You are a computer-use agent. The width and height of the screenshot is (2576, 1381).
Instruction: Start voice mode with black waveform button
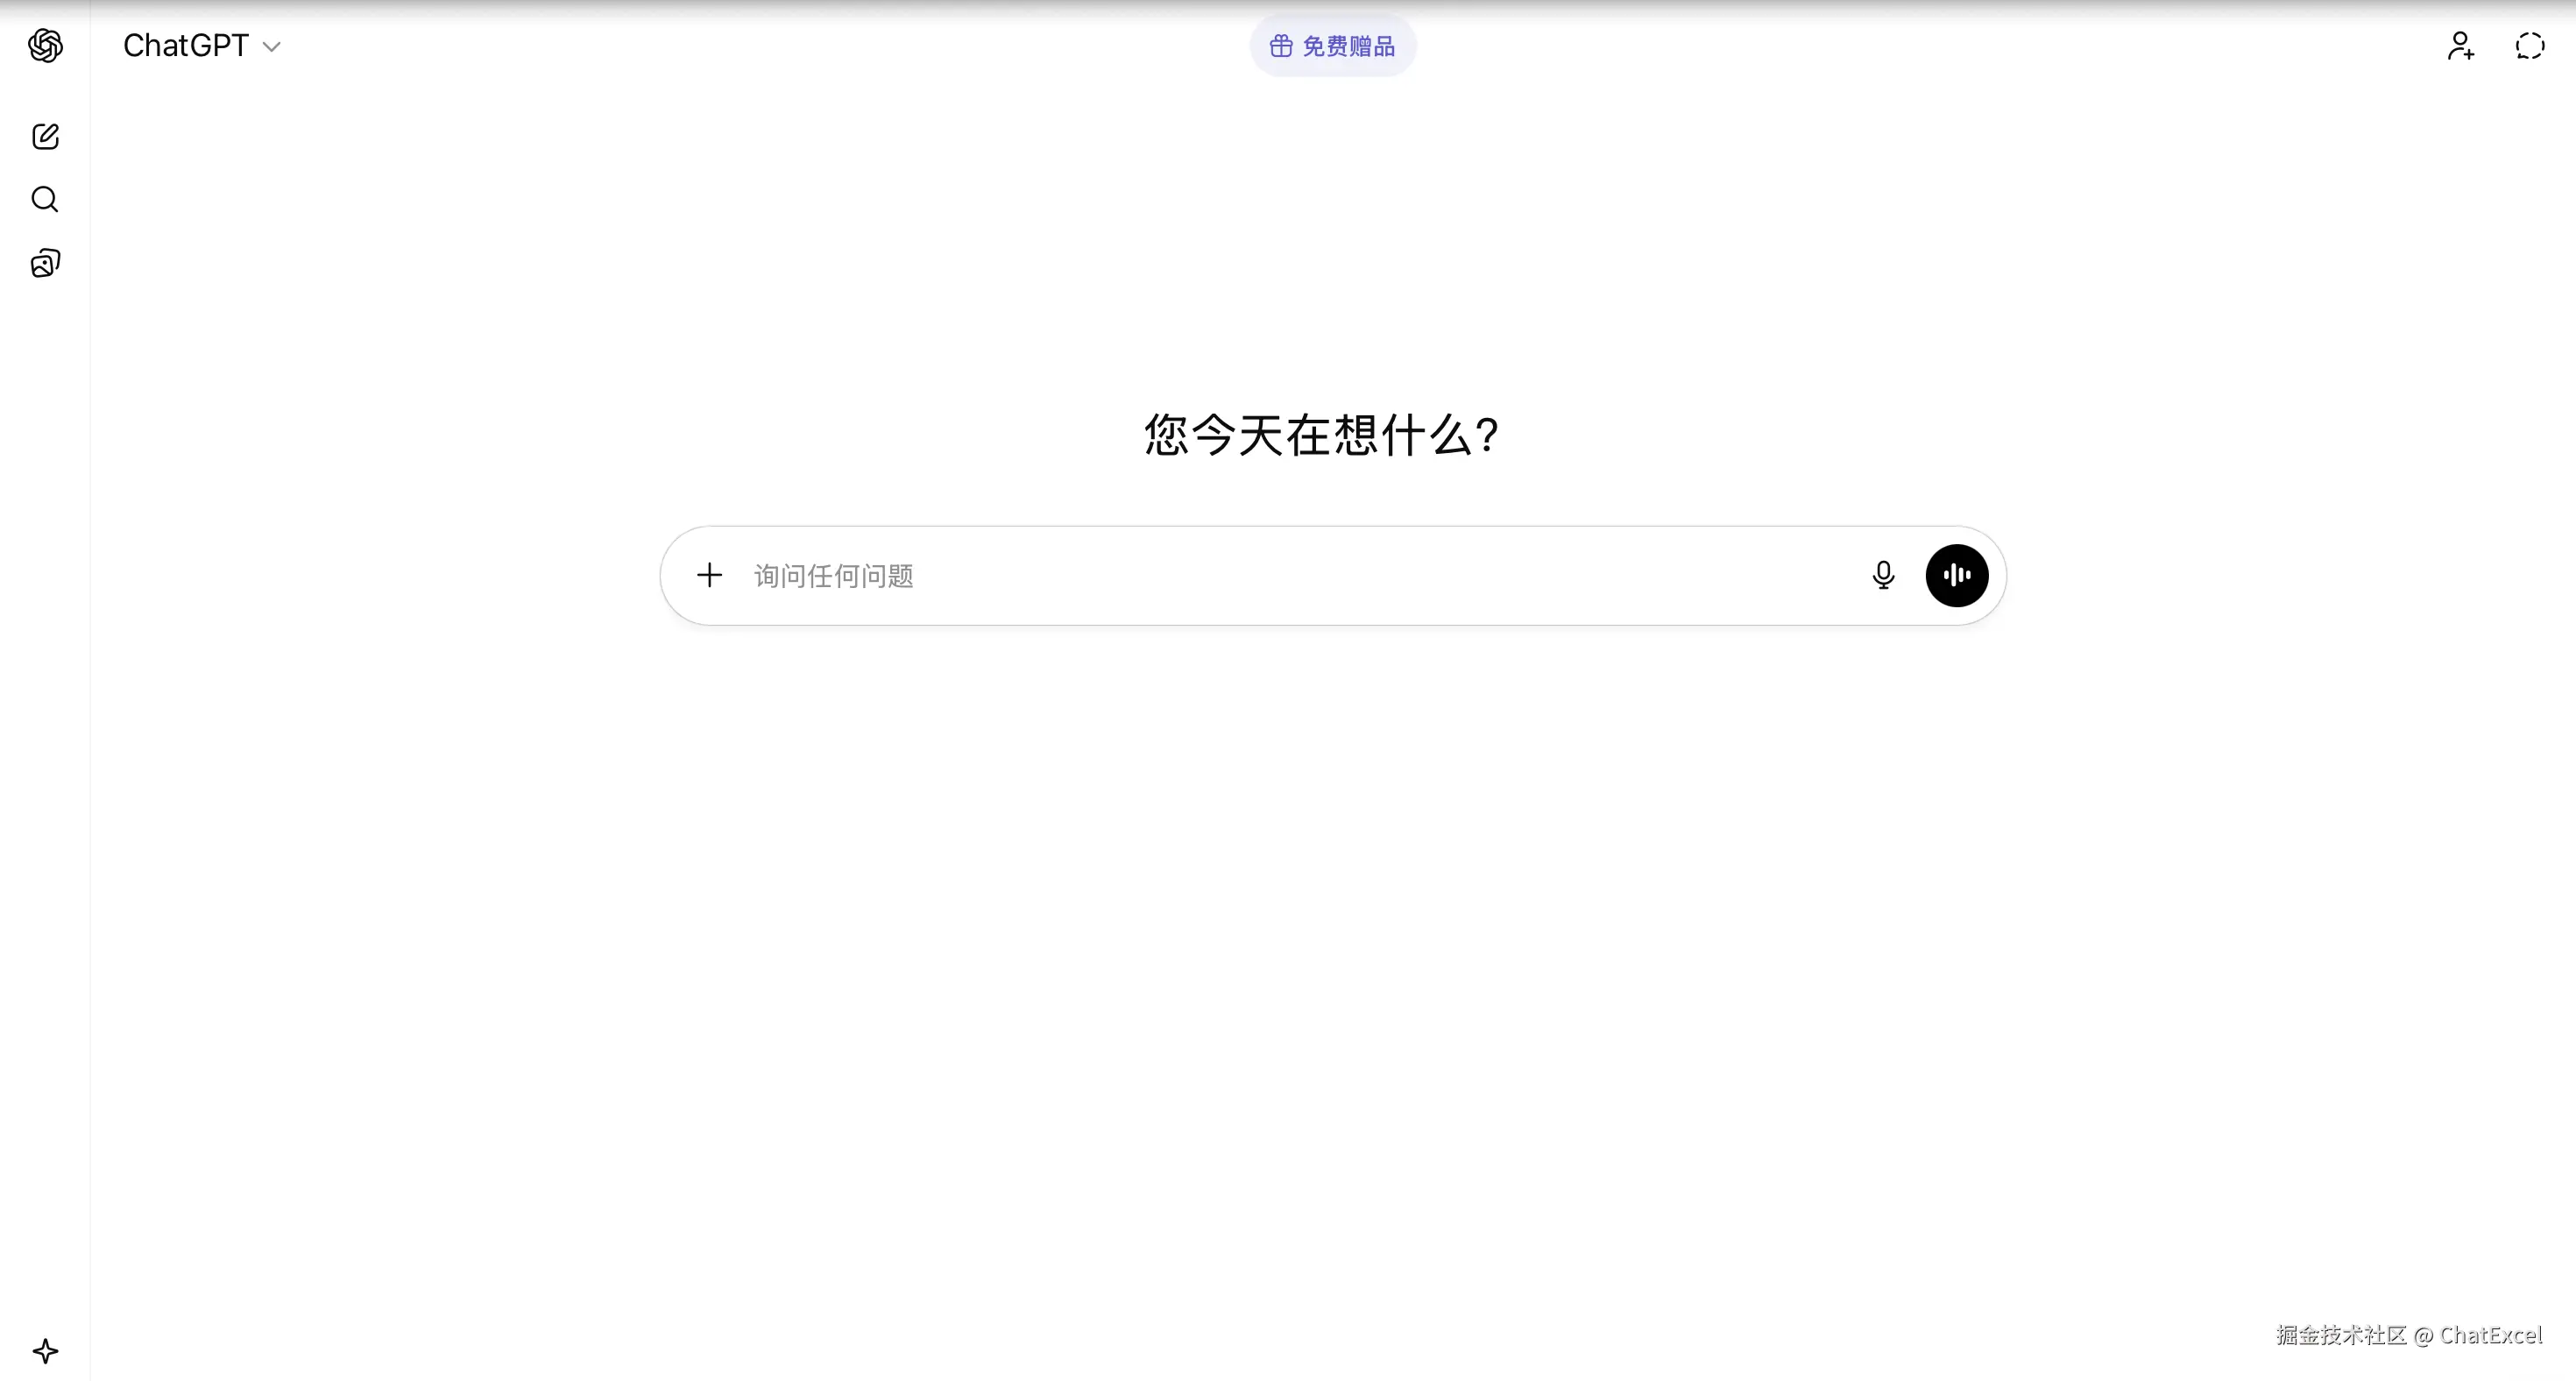click(1956, 575)
